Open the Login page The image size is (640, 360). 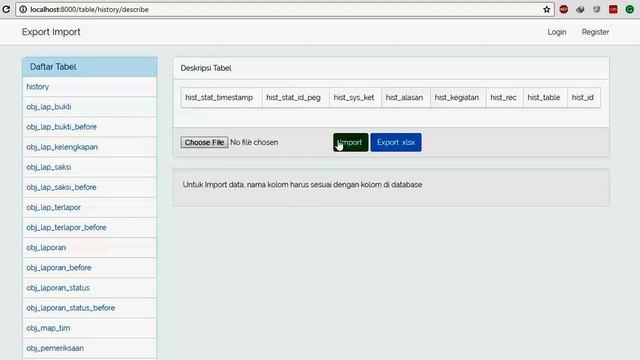557,32
